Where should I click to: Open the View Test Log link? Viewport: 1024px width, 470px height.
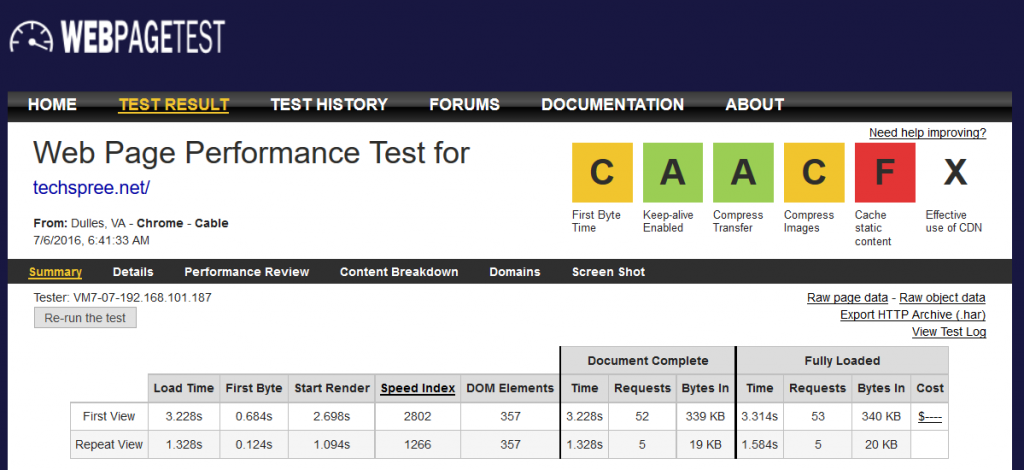(949, 332)
